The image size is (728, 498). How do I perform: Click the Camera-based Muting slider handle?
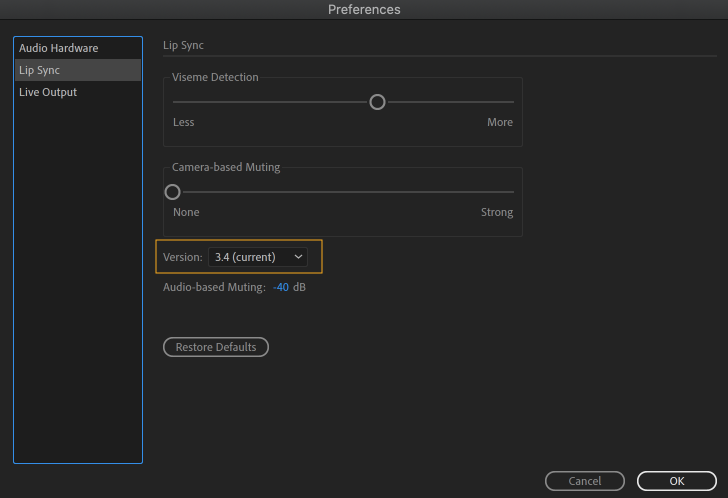(173, 191)
